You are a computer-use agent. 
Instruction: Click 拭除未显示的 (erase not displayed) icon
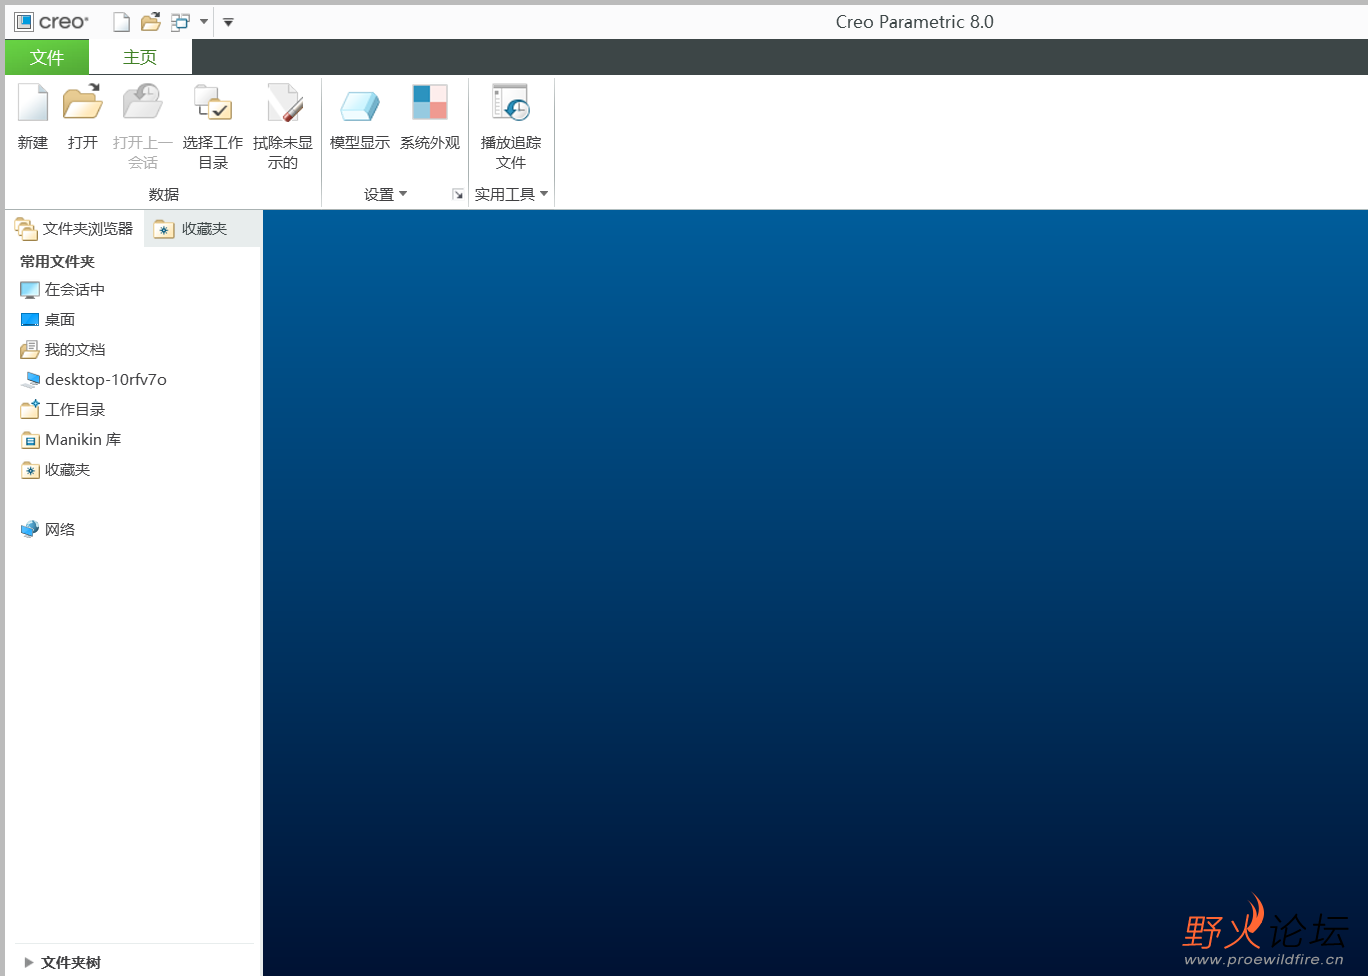click(283, 103)
